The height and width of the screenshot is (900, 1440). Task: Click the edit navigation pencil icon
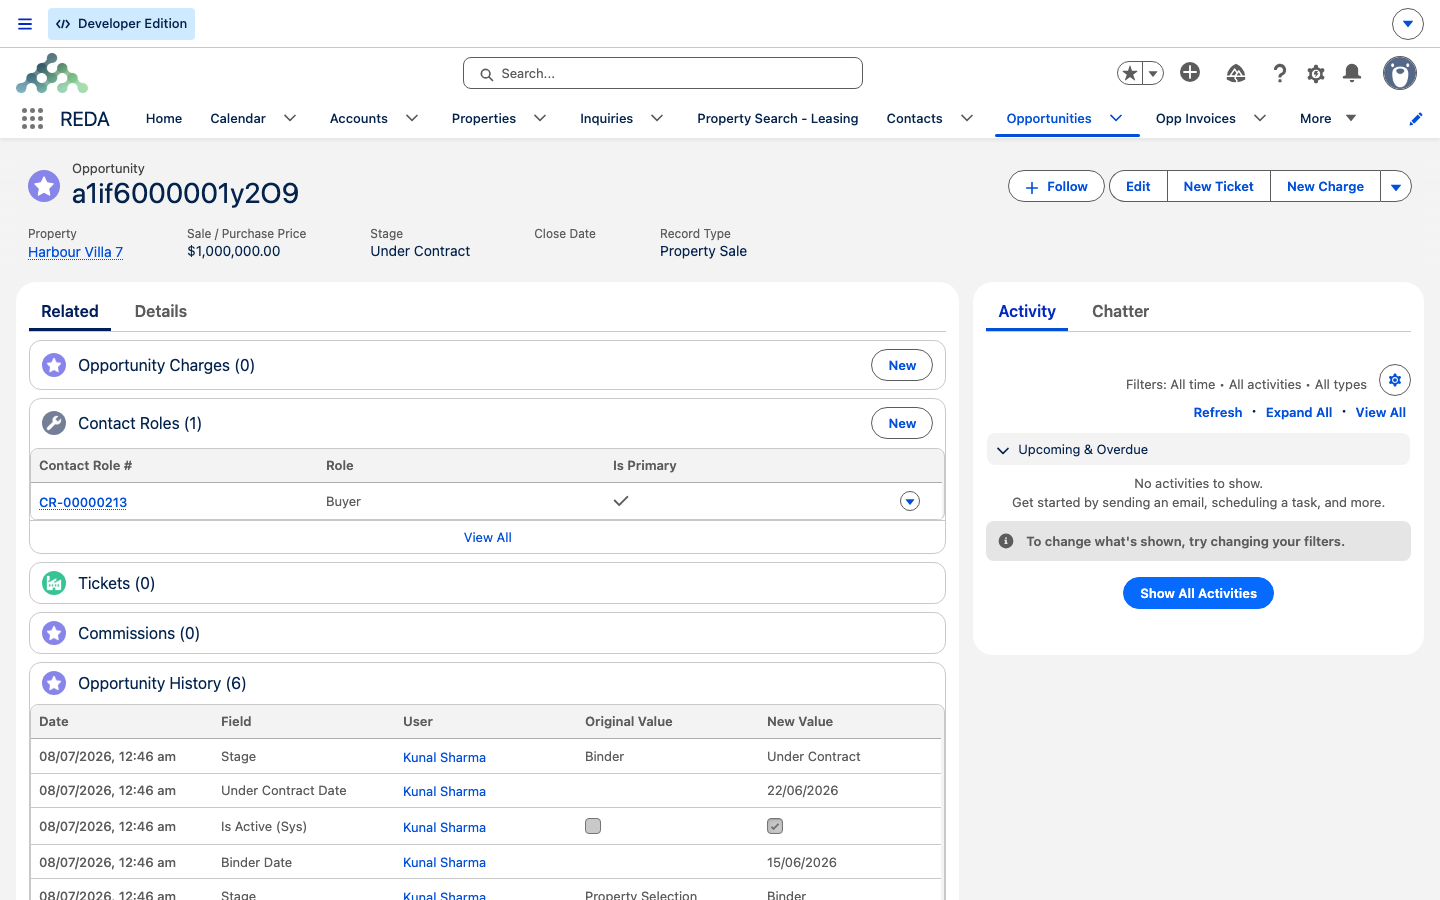pyautogui.click(x=1416, y=119)
